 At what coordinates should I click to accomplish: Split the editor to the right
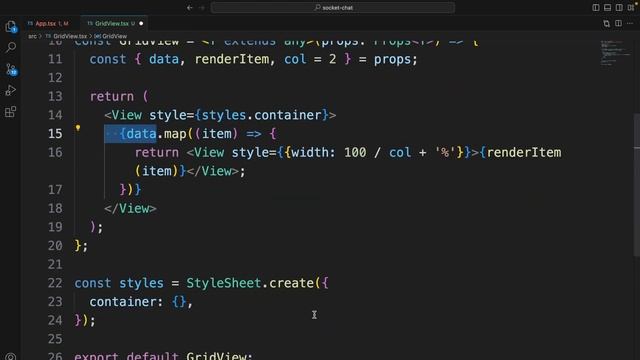(618, 24)
